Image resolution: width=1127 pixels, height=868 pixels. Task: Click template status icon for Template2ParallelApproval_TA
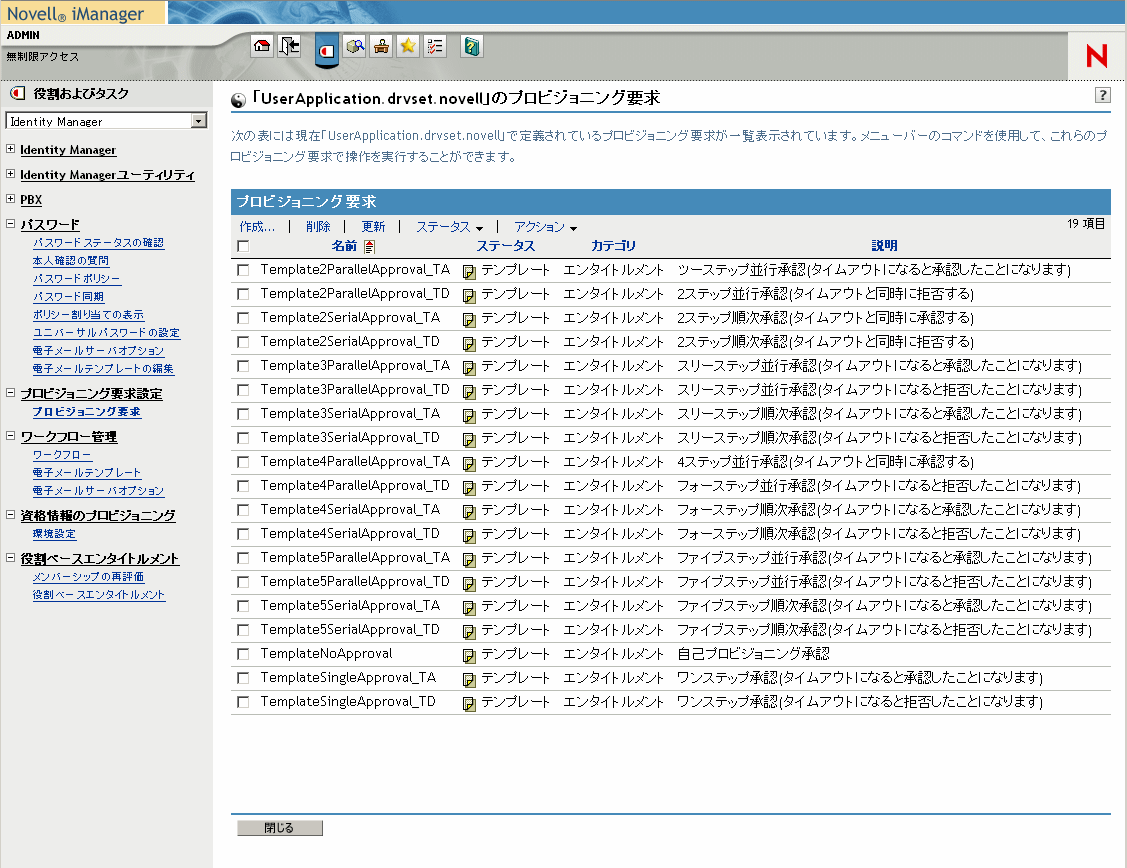[469, 272]
